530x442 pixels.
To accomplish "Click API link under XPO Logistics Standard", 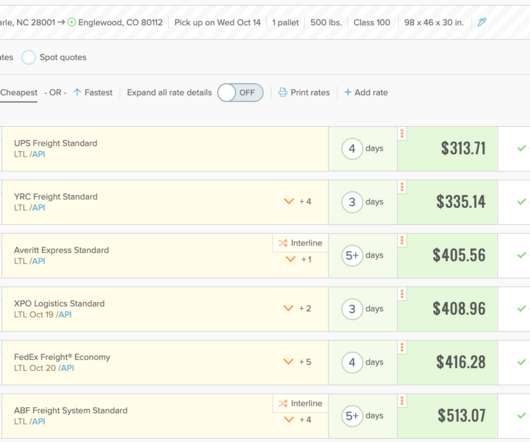I will pos(65,315).
